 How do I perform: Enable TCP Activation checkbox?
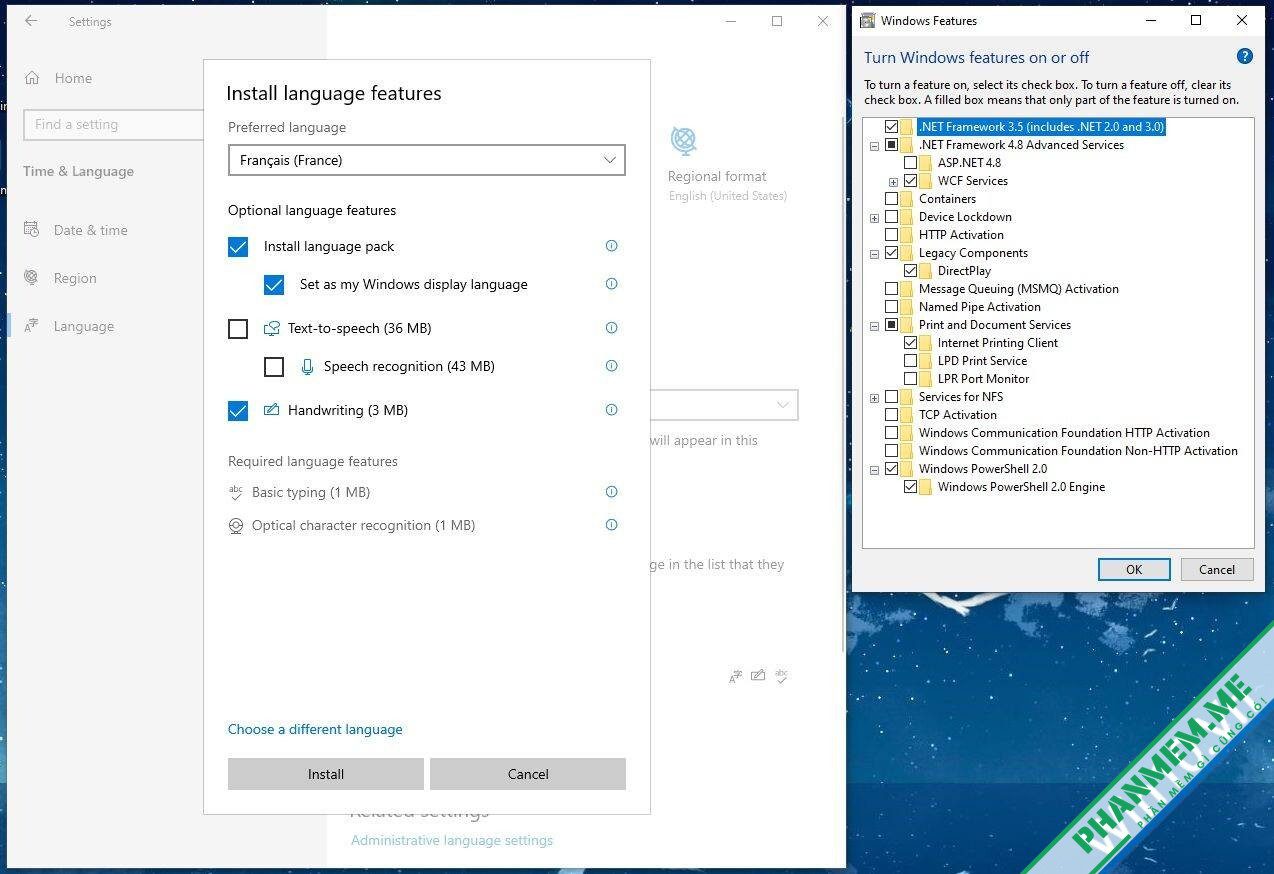[x=892, y=415]
